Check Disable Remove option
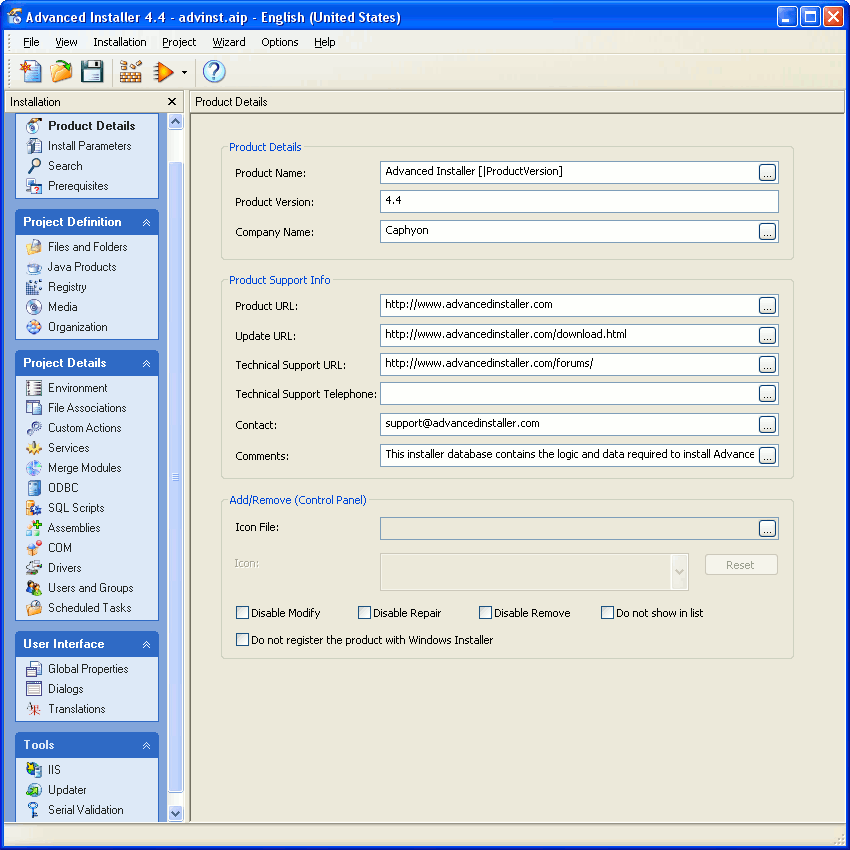Screen dimensions: 850x850 (x=485, y=613)
